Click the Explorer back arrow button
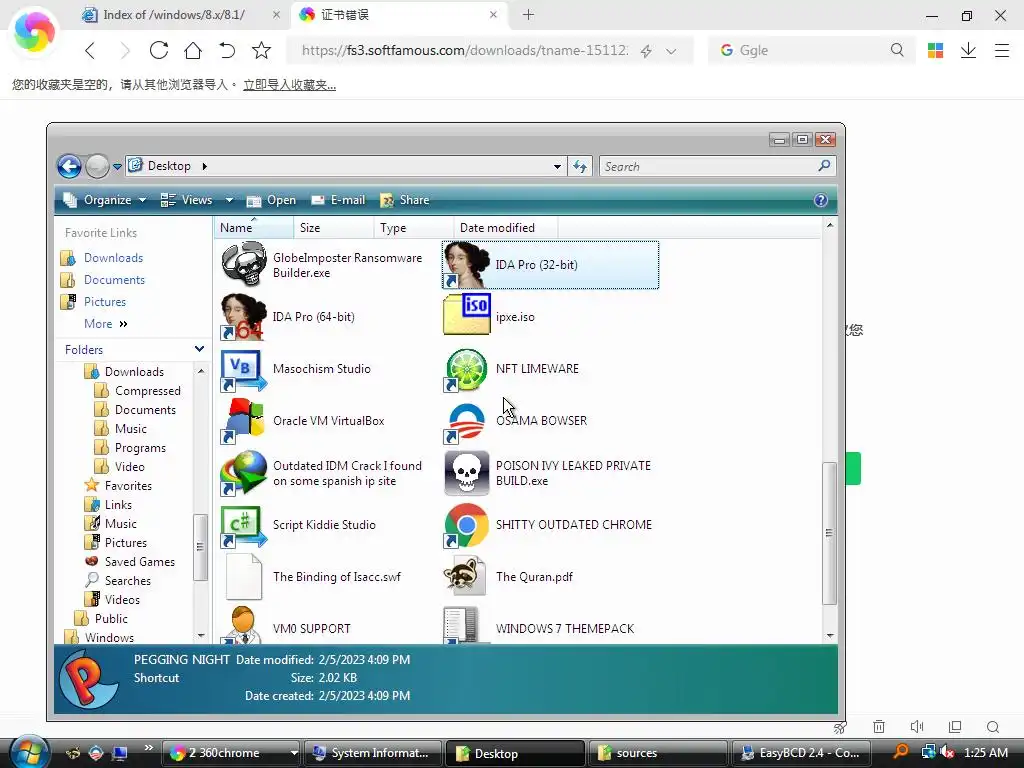1024x768 pixels. click(x=69, y=167)
